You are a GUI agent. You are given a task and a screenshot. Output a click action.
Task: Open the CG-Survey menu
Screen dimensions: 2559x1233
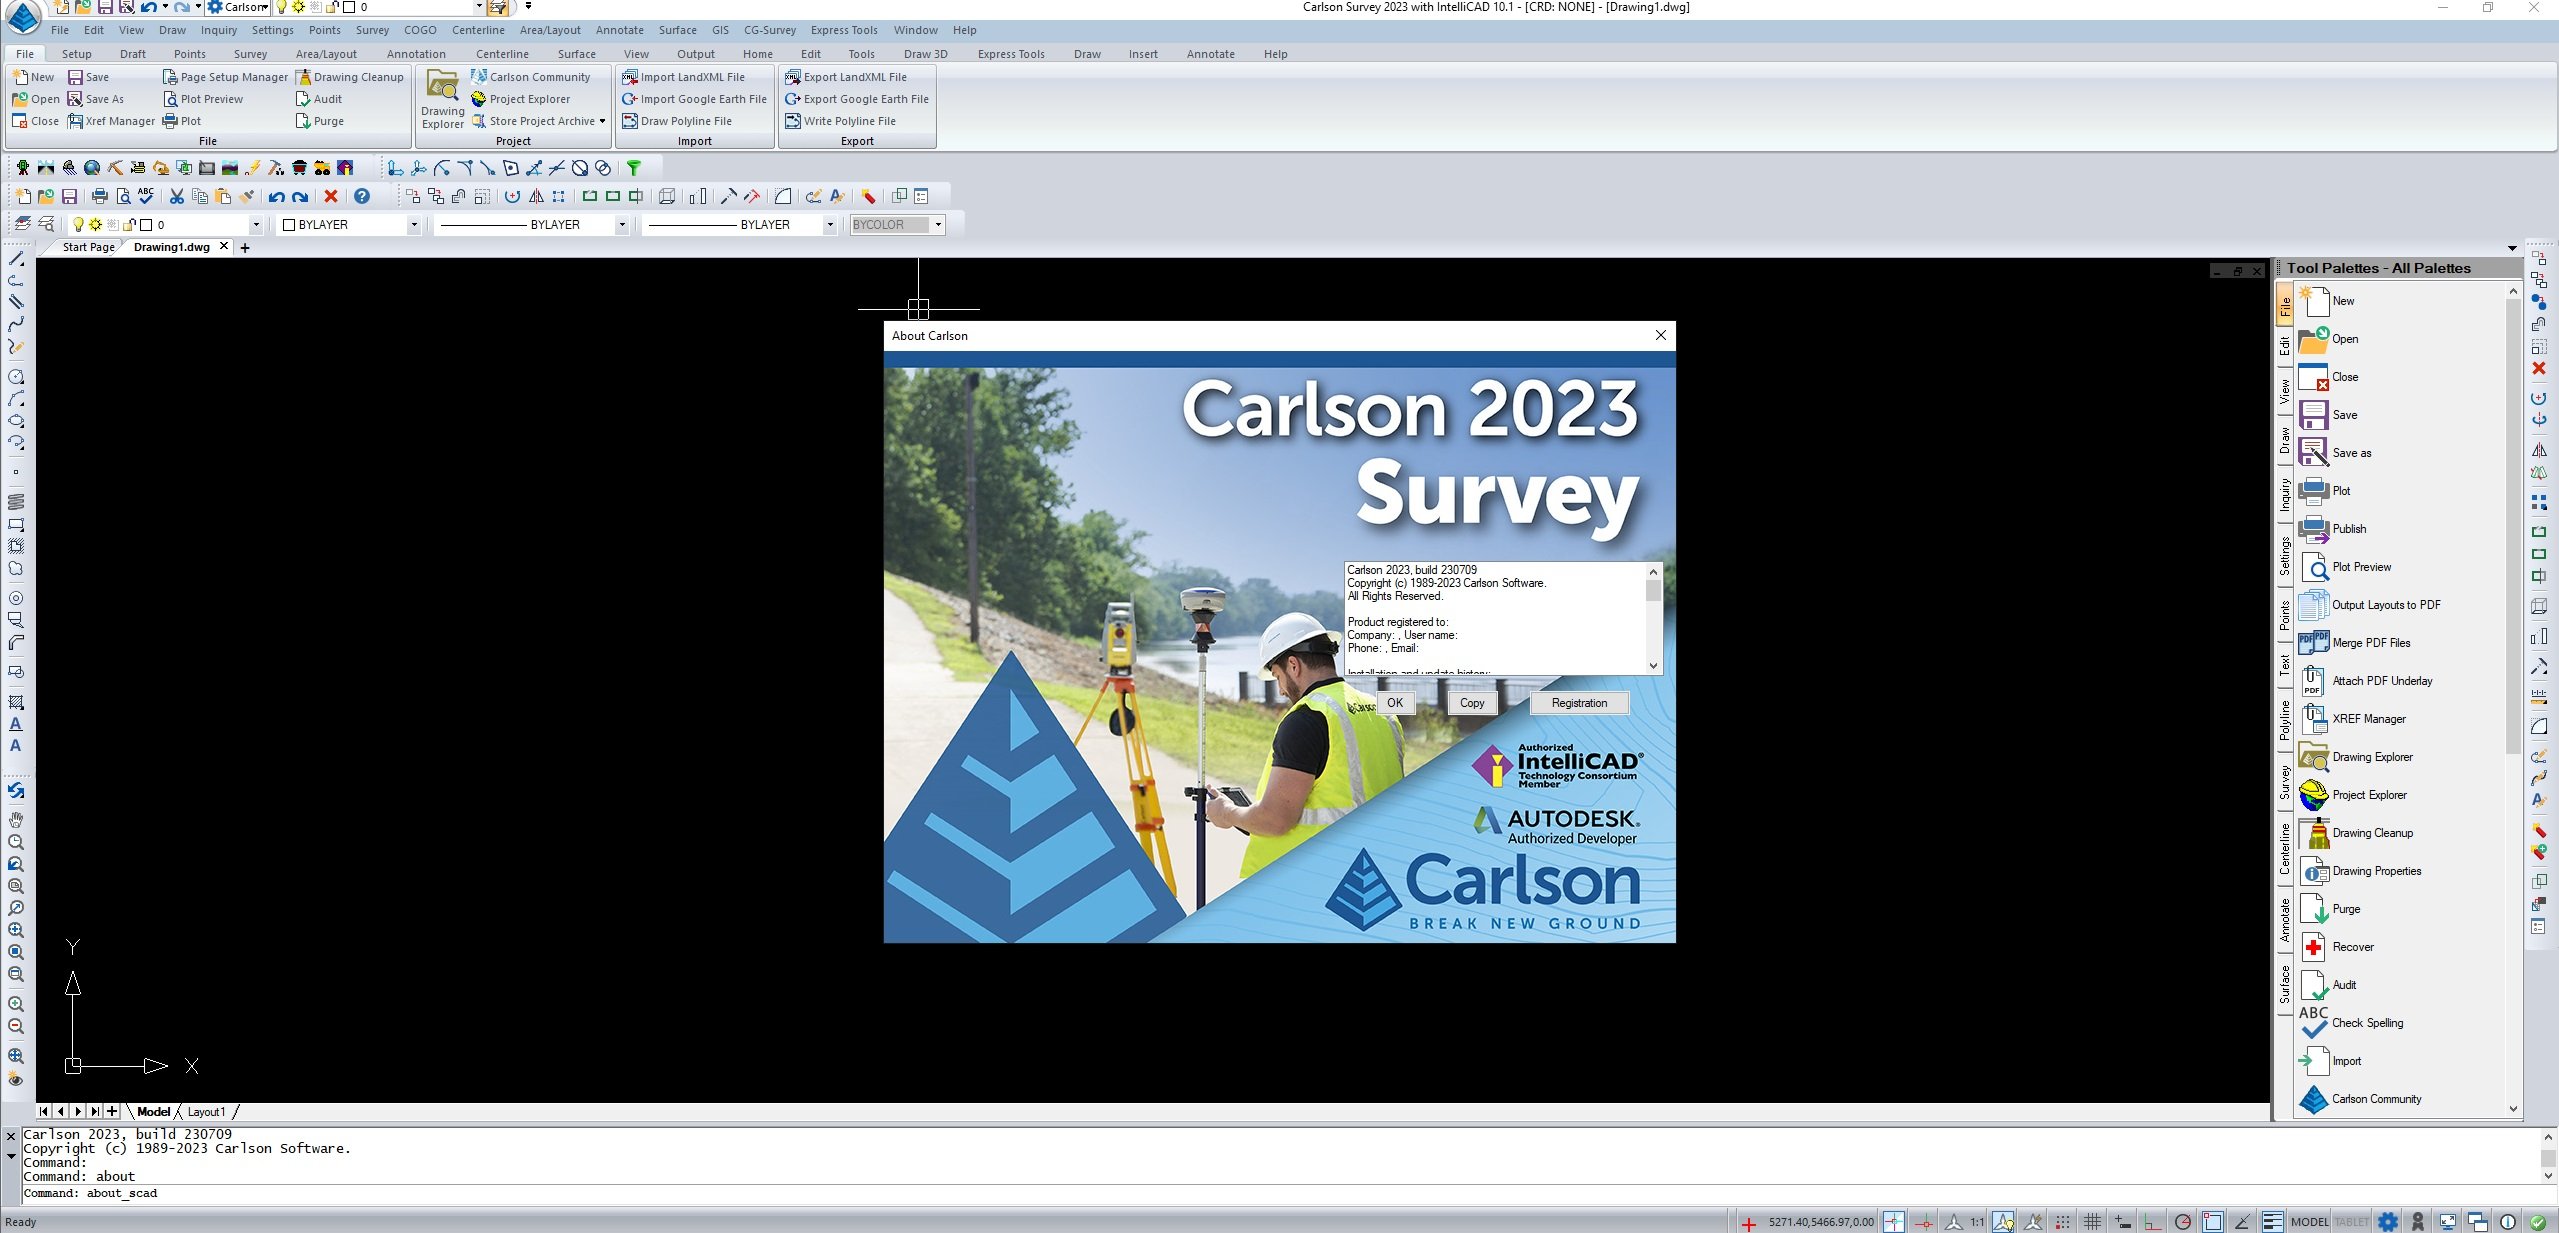769,30
